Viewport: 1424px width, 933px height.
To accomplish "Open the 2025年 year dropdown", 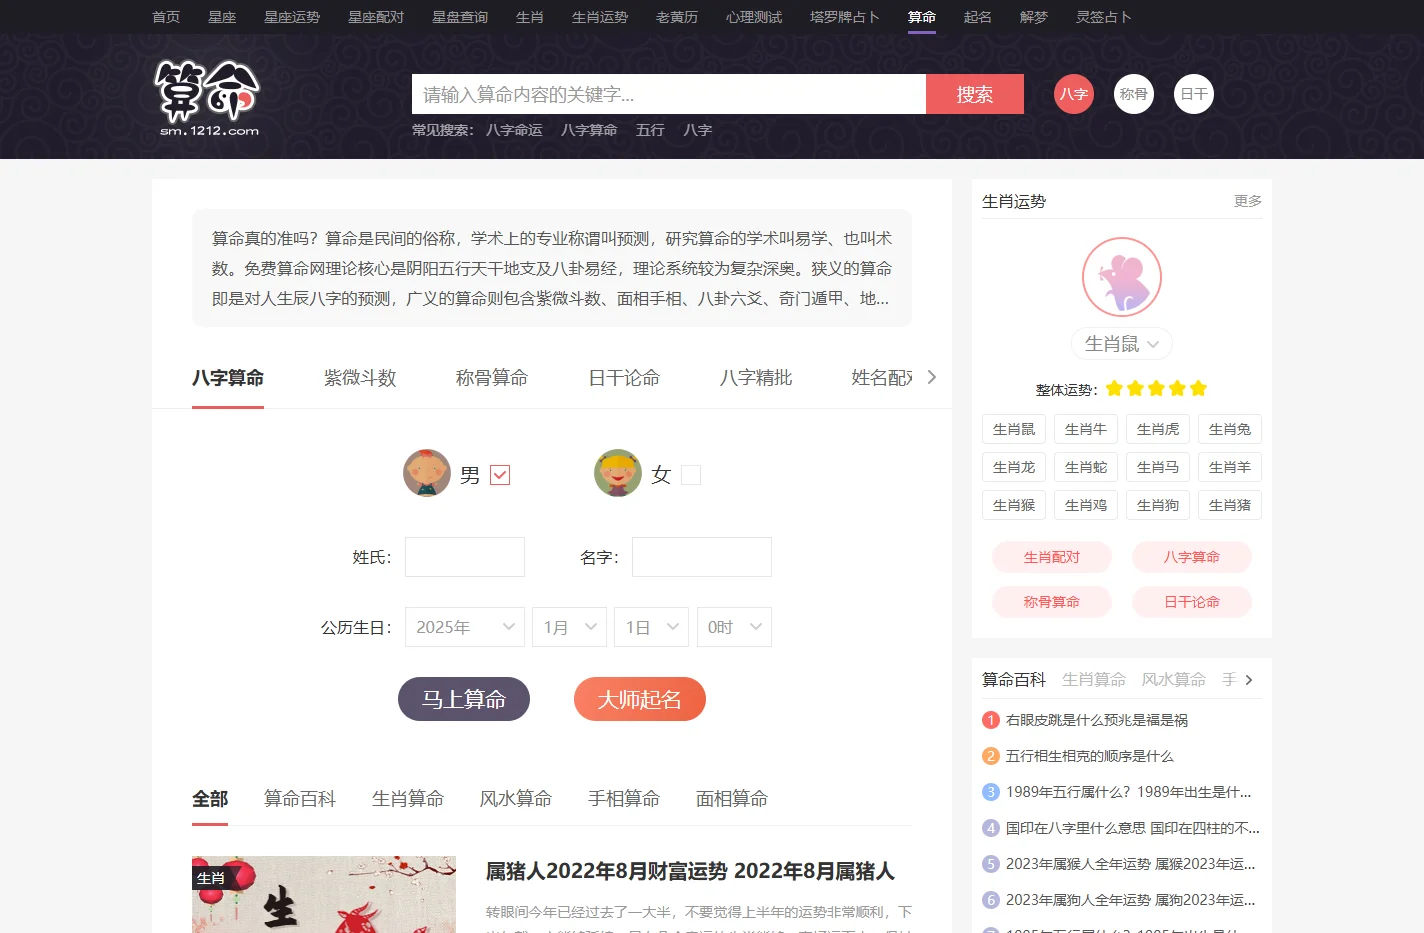I will tap(465, 627).
